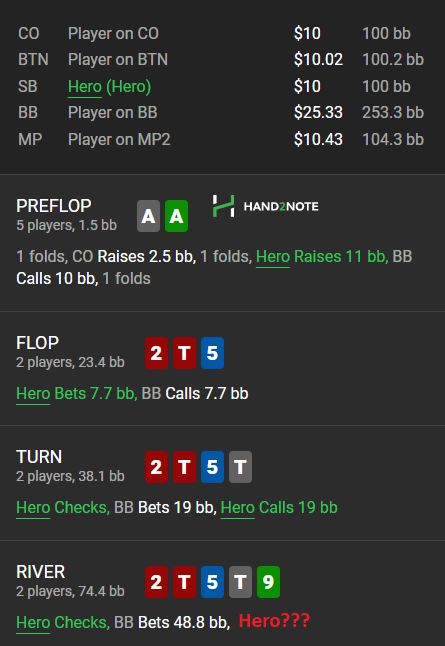Click the PREFLOP section heading
This screenshot has height=646, width=445.
[54, 206]
